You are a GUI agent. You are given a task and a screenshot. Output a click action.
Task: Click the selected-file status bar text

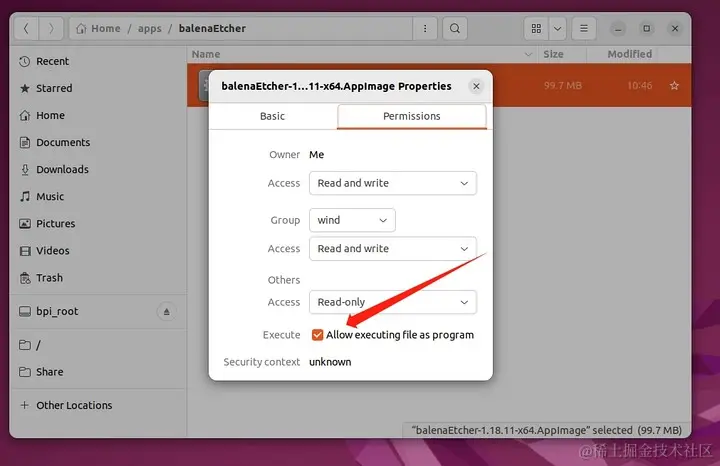point(546,430)
